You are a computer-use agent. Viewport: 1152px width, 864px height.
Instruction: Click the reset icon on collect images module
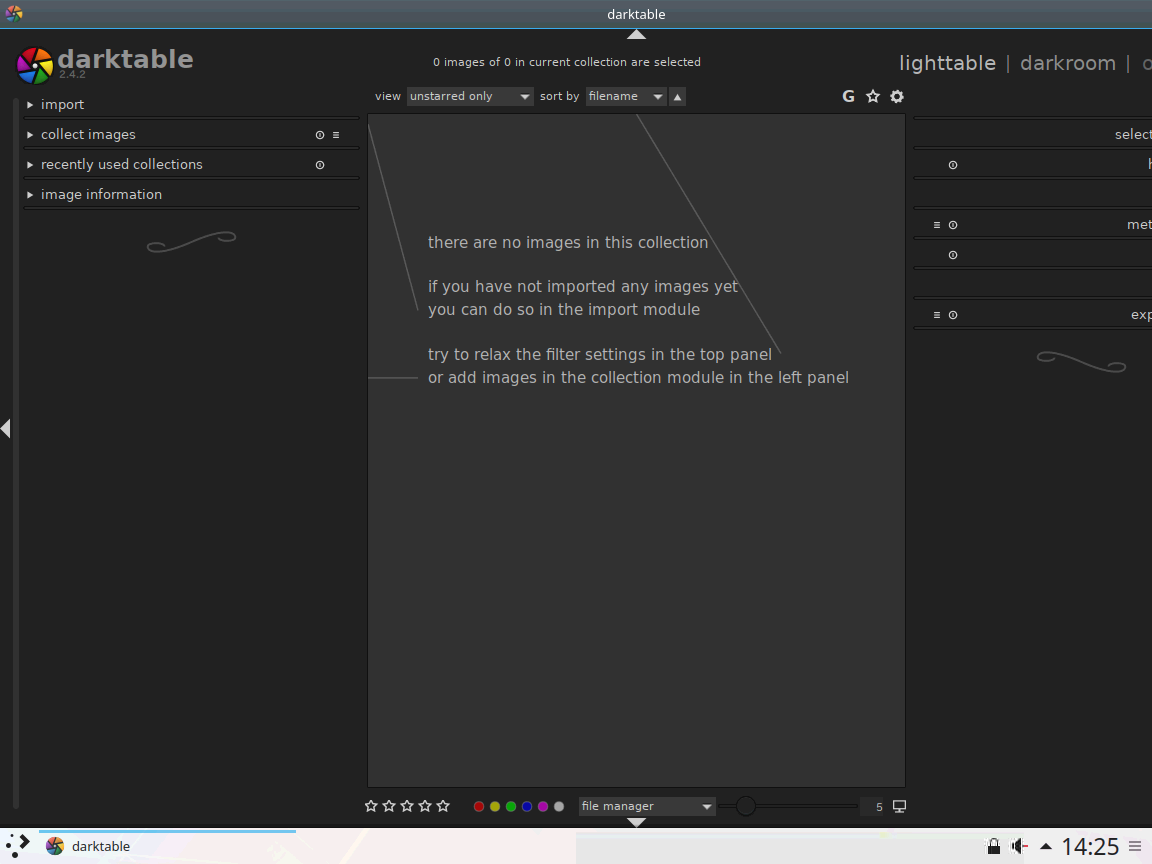pos(319,134)
